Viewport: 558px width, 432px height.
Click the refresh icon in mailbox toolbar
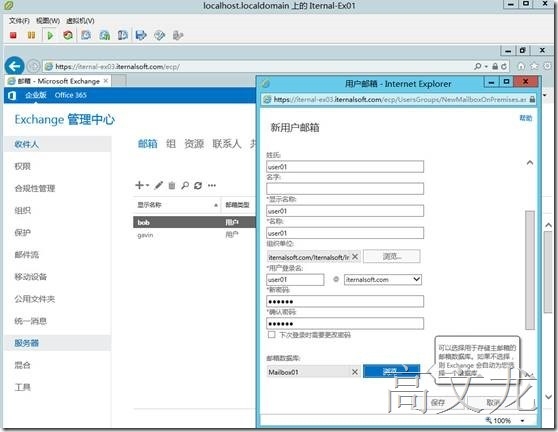tap(198, 185)
